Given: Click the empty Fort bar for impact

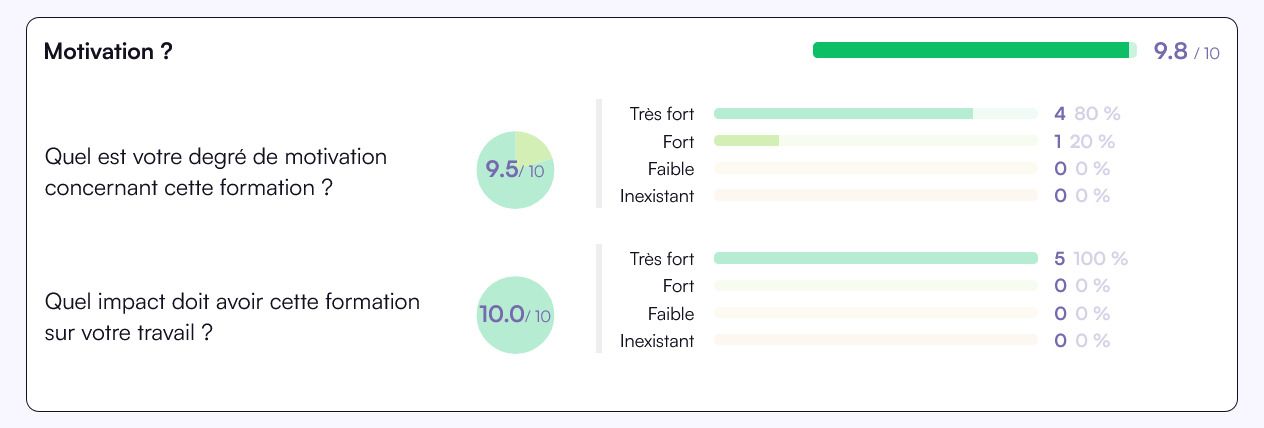Looking at the screenshot, I should click(x=876, y=286).
